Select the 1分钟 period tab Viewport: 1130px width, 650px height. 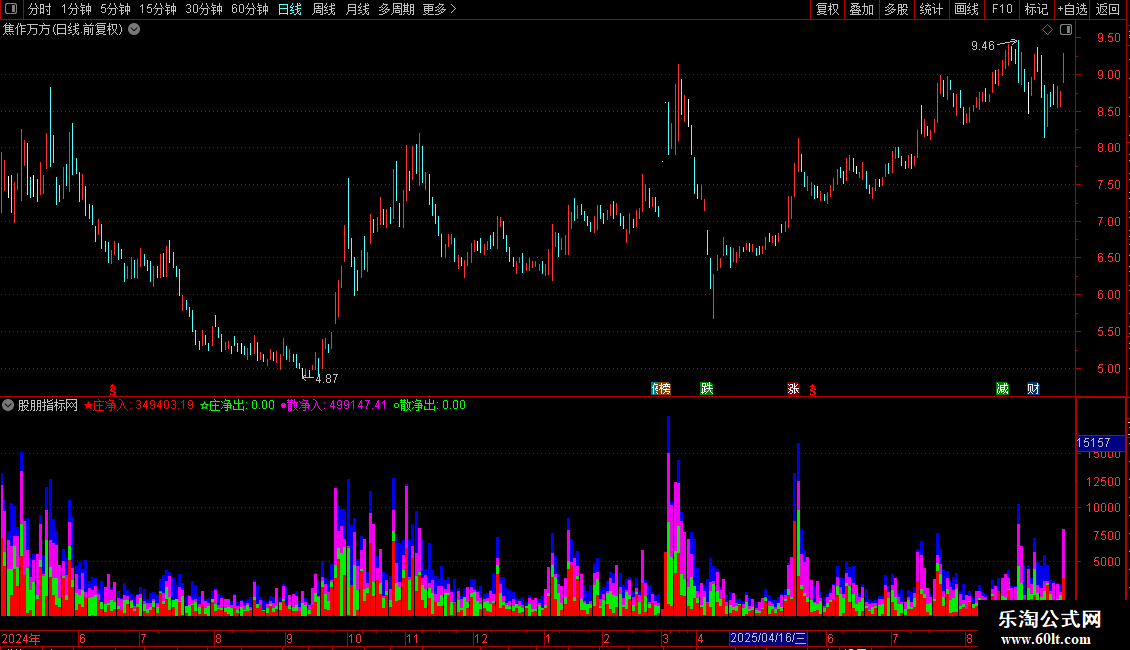pos(76,9)
